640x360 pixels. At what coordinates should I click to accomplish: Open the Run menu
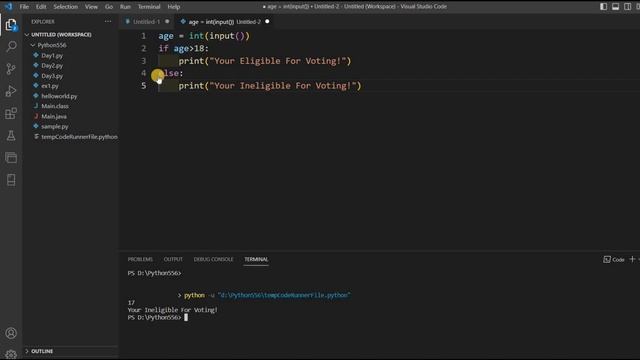tap(125, 7)
